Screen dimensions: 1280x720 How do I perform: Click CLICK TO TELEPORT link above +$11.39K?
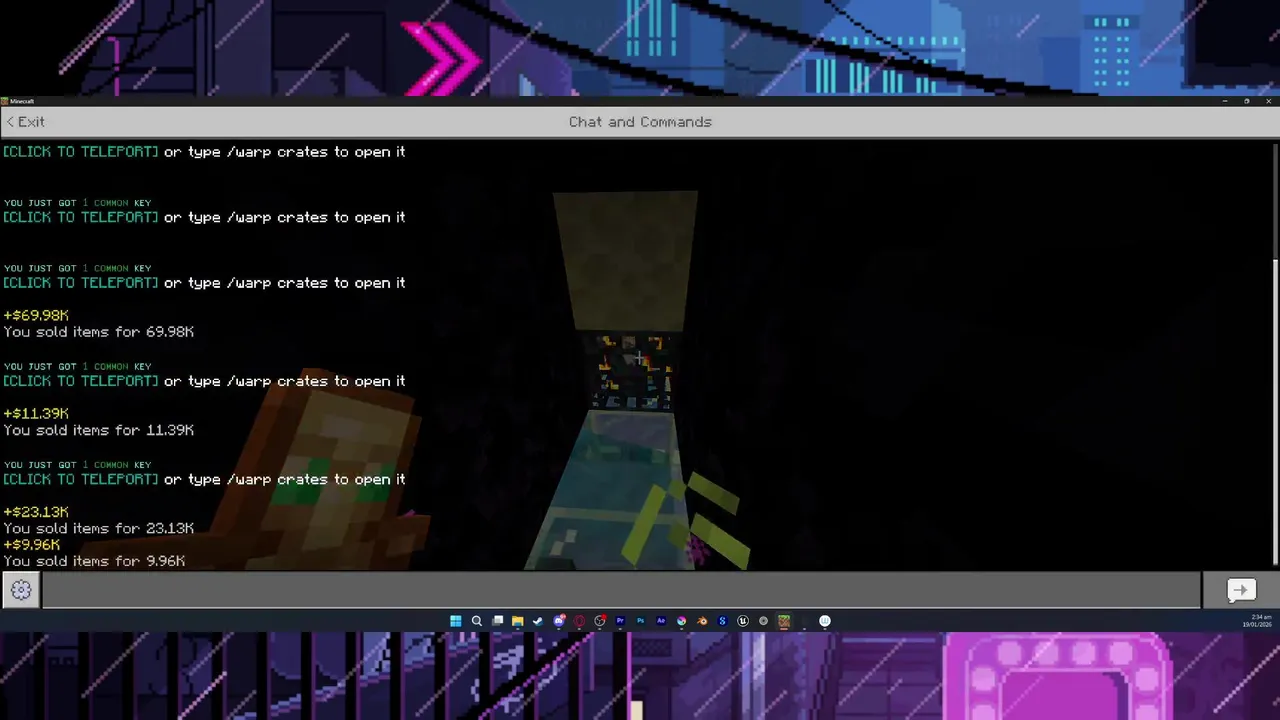point(81,381)
